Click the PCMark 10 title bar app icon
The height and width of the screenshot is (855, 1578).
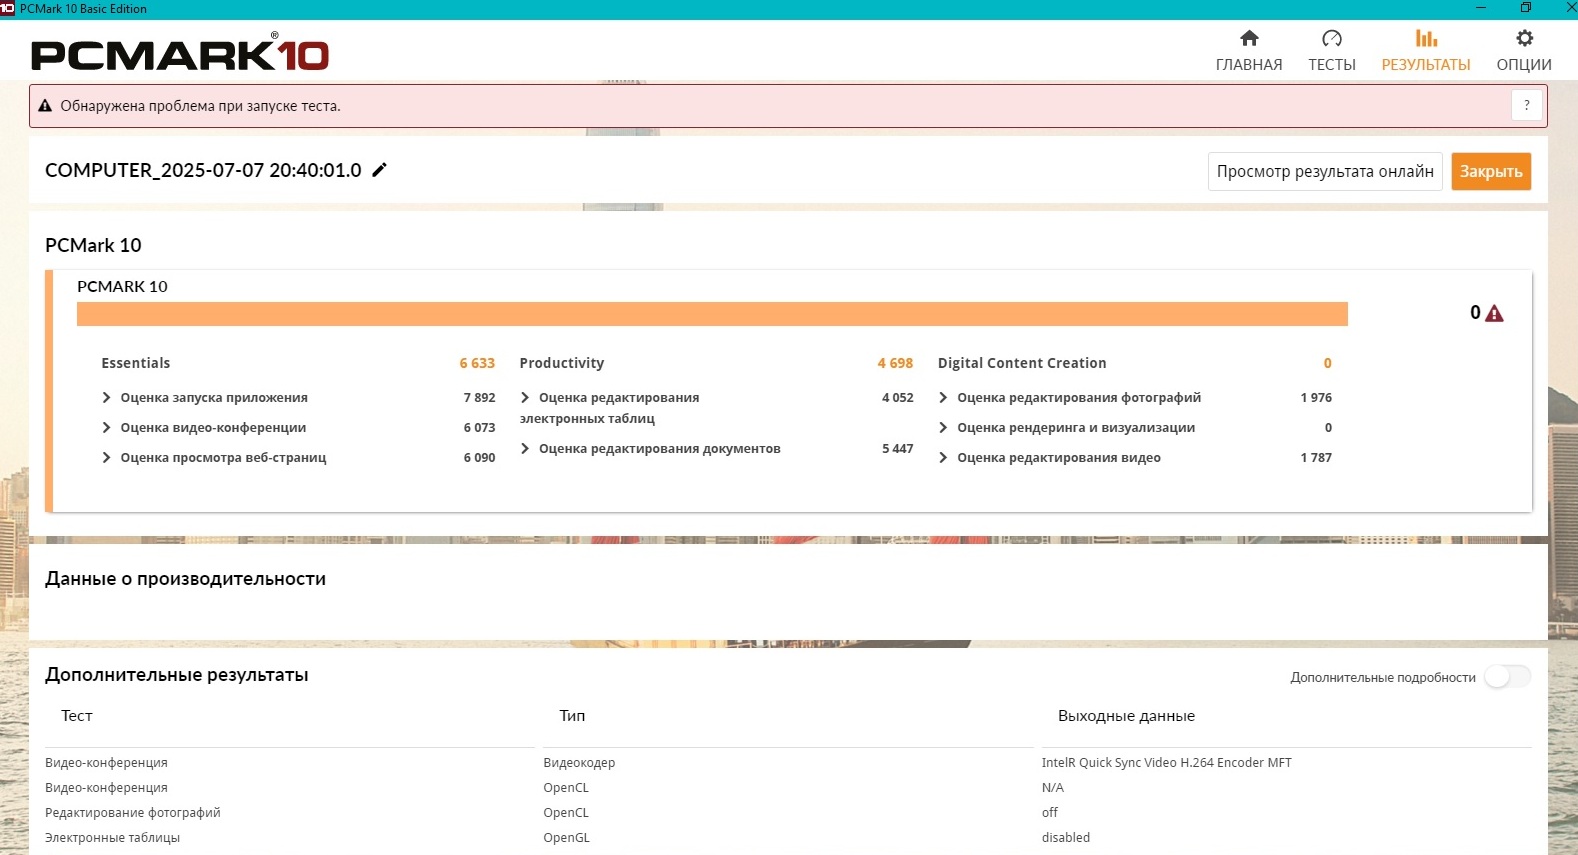(7, 8)
